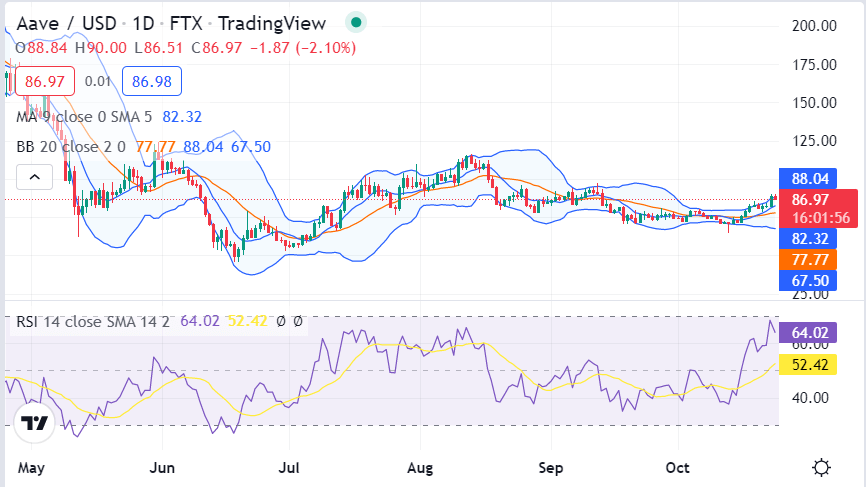Click the 40.00 RSI scale value
Image resolution: width=866 pixels, height=487 pixels.
click(810, 398)
